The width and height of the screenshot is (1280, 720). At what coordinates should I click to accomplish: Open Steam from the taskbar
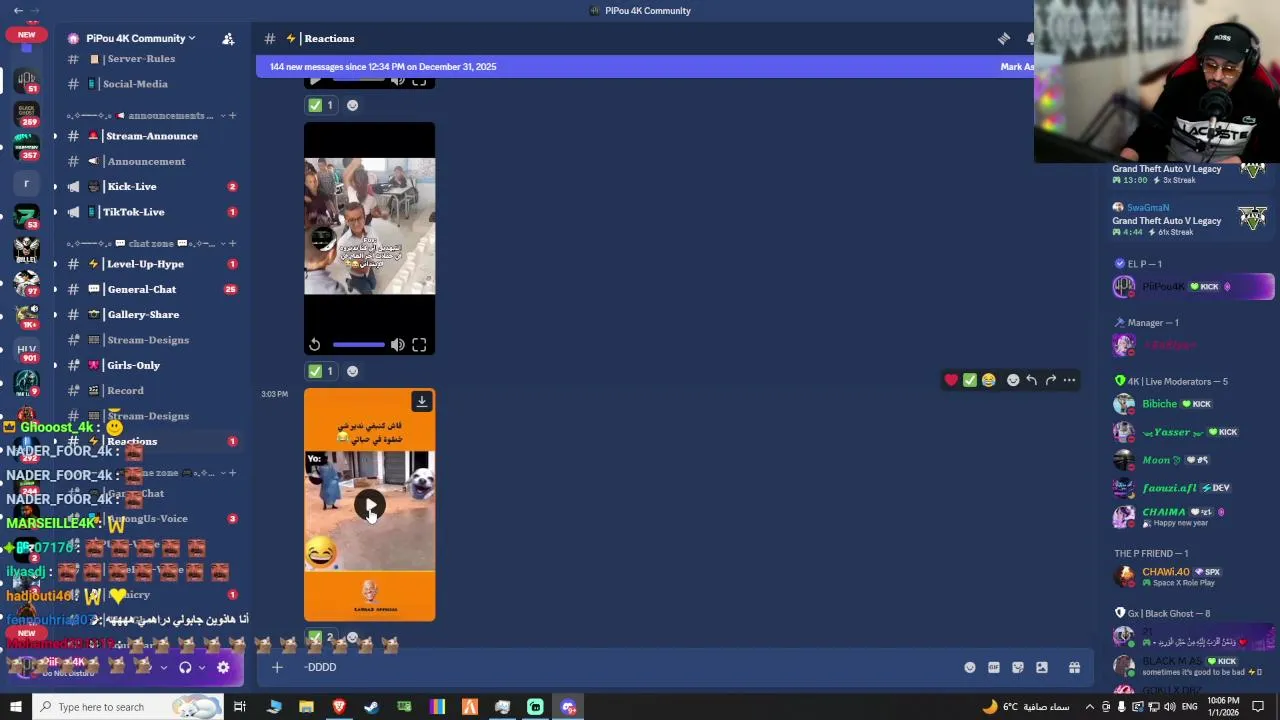(x=371, y=707)
